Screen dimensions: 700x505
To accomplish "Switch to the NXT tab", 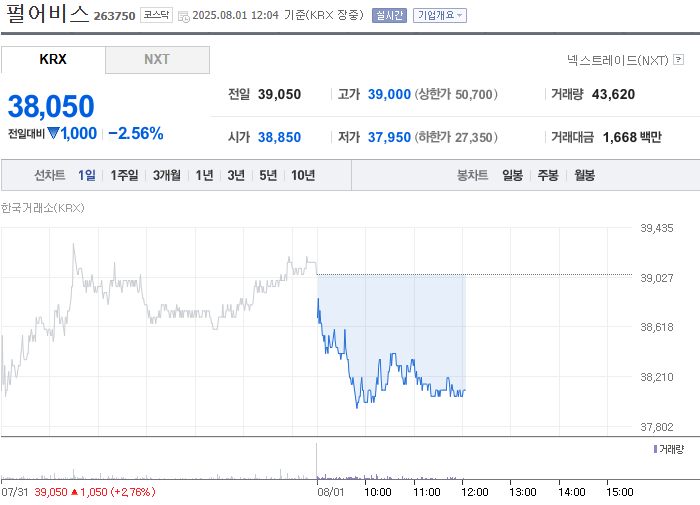I will [x=157, y=59].
